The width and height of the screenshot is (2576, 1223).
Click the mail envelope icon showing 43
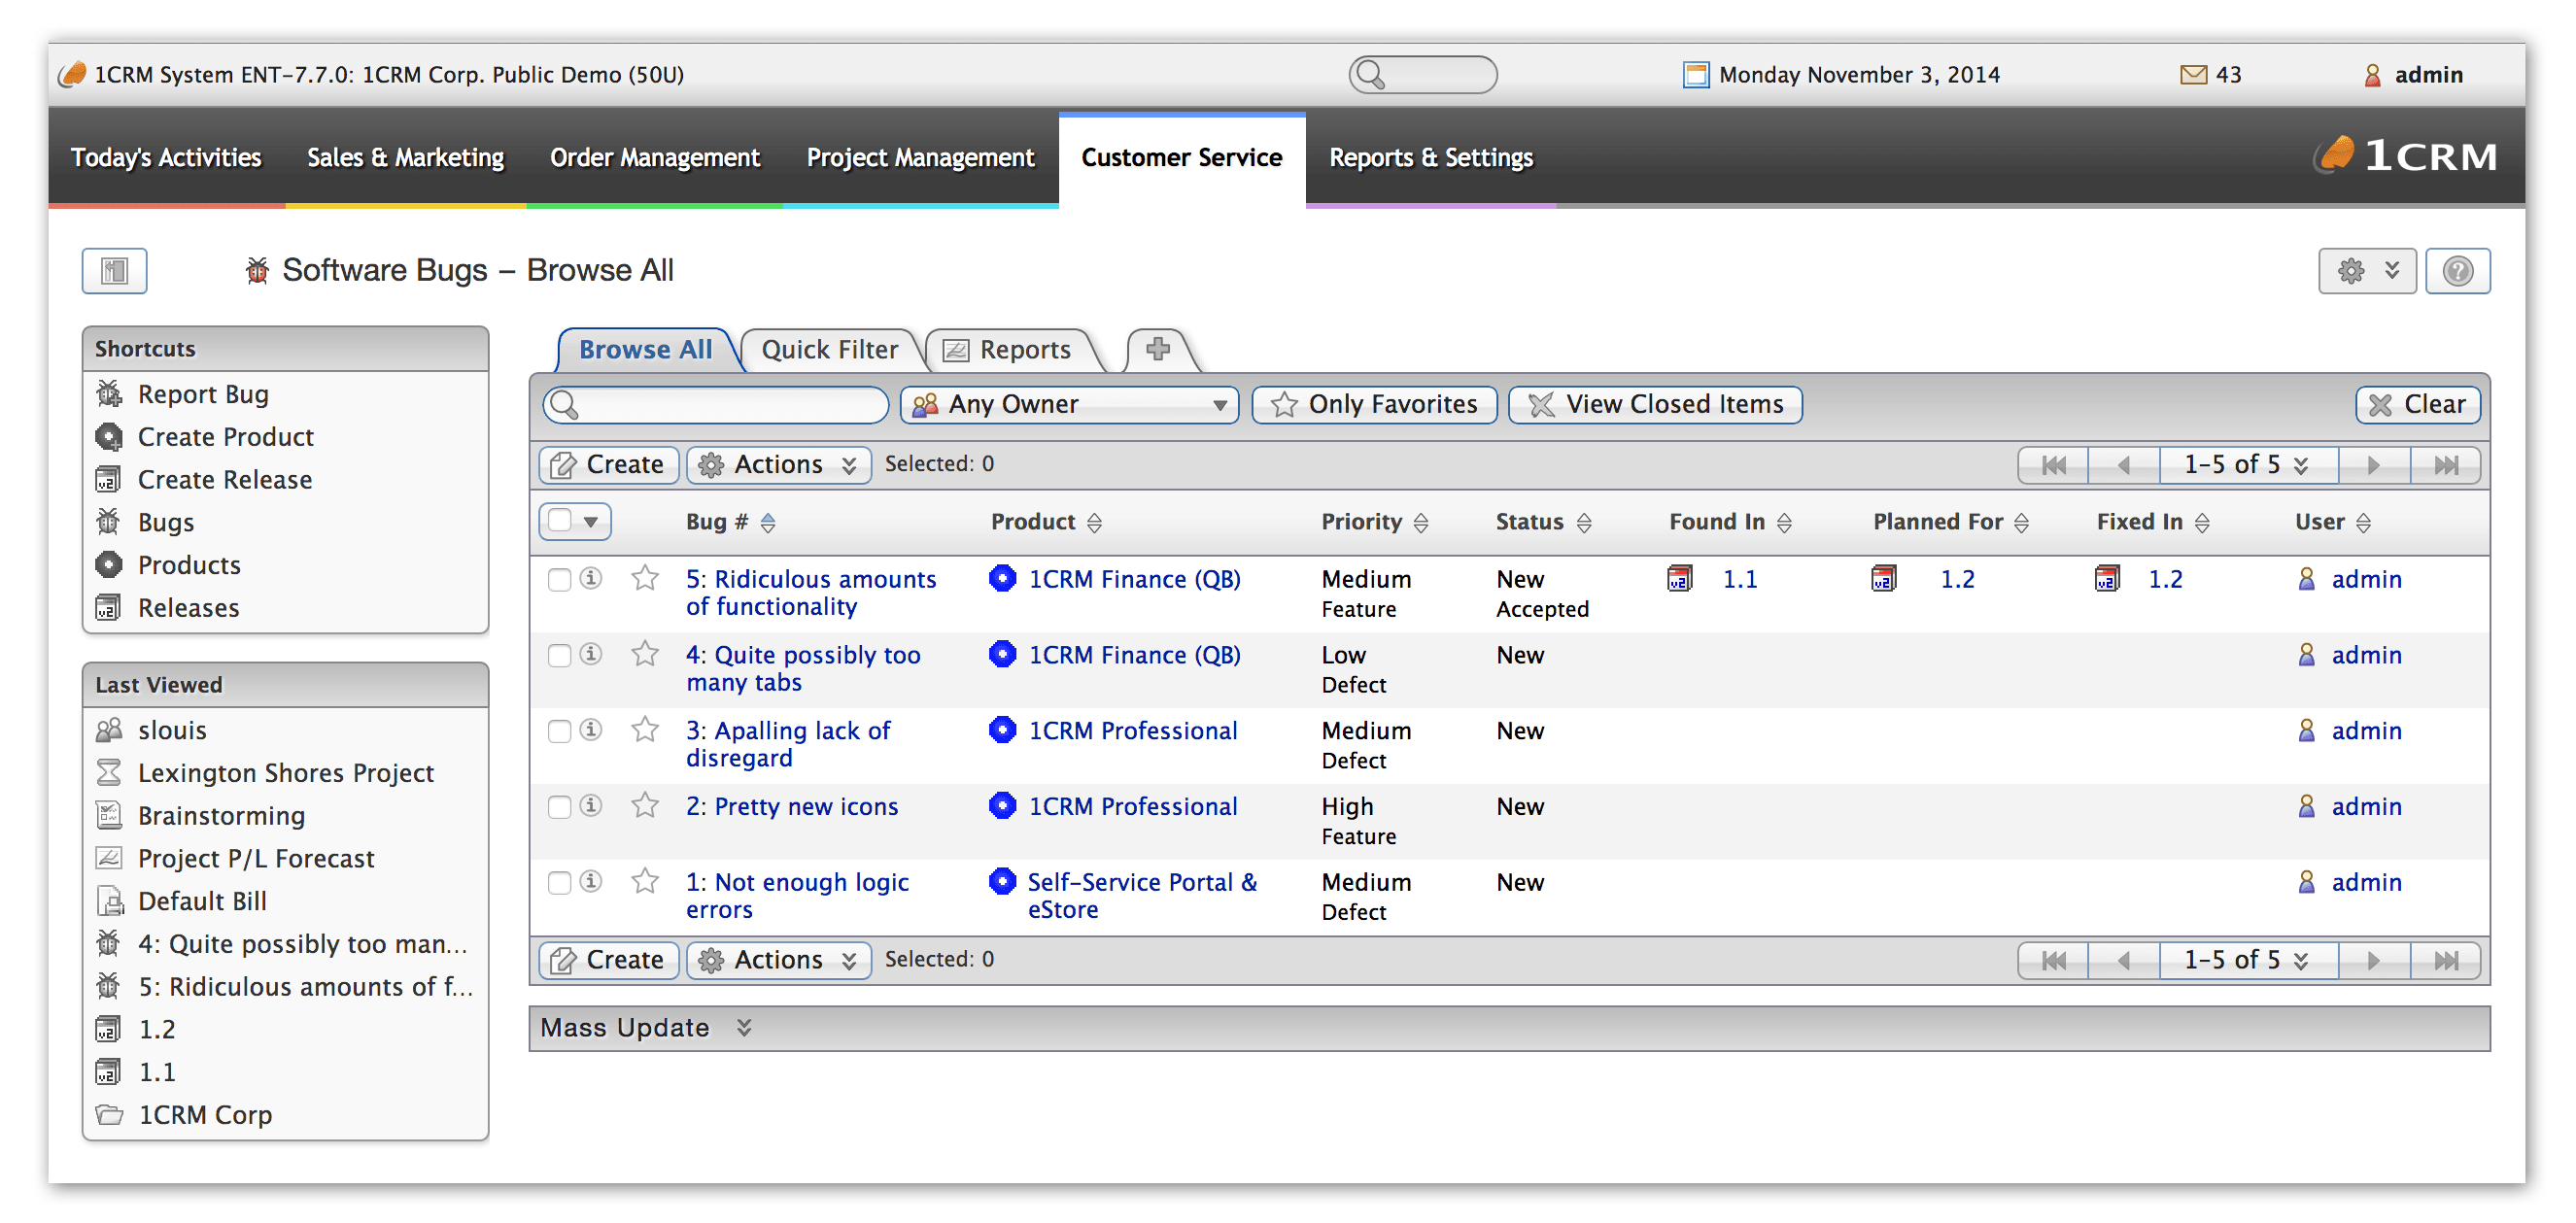[2192, 75]
